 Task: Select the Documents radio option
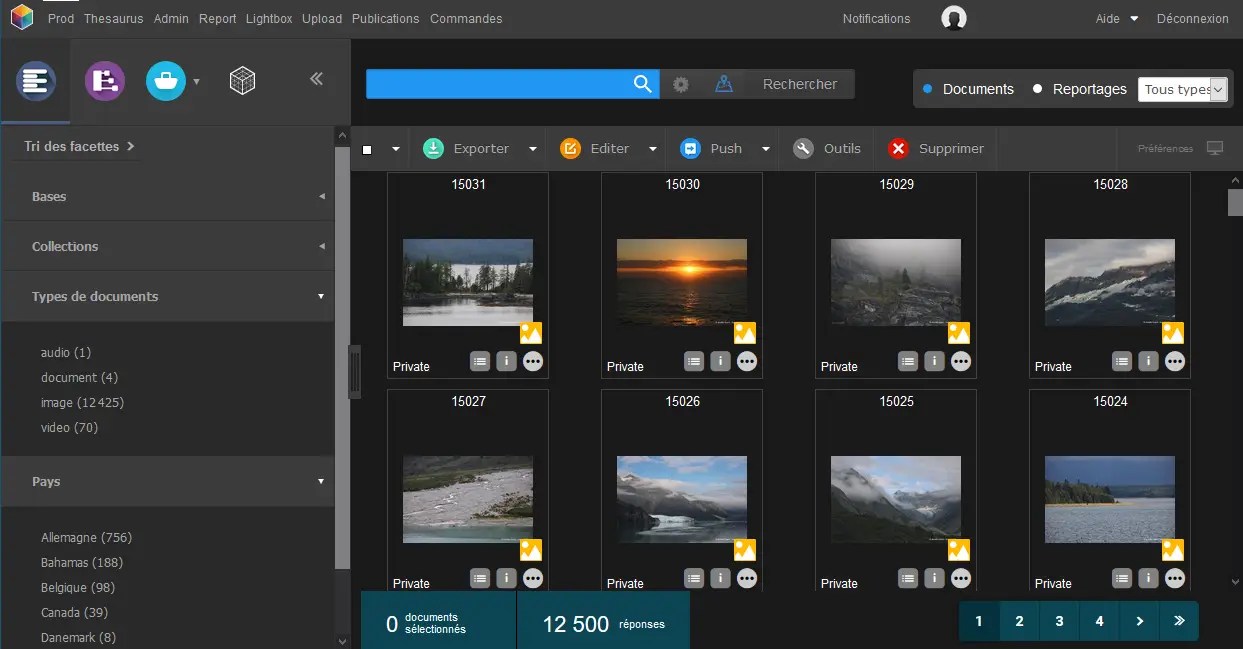pyautogui.click(x=929, y=89)
